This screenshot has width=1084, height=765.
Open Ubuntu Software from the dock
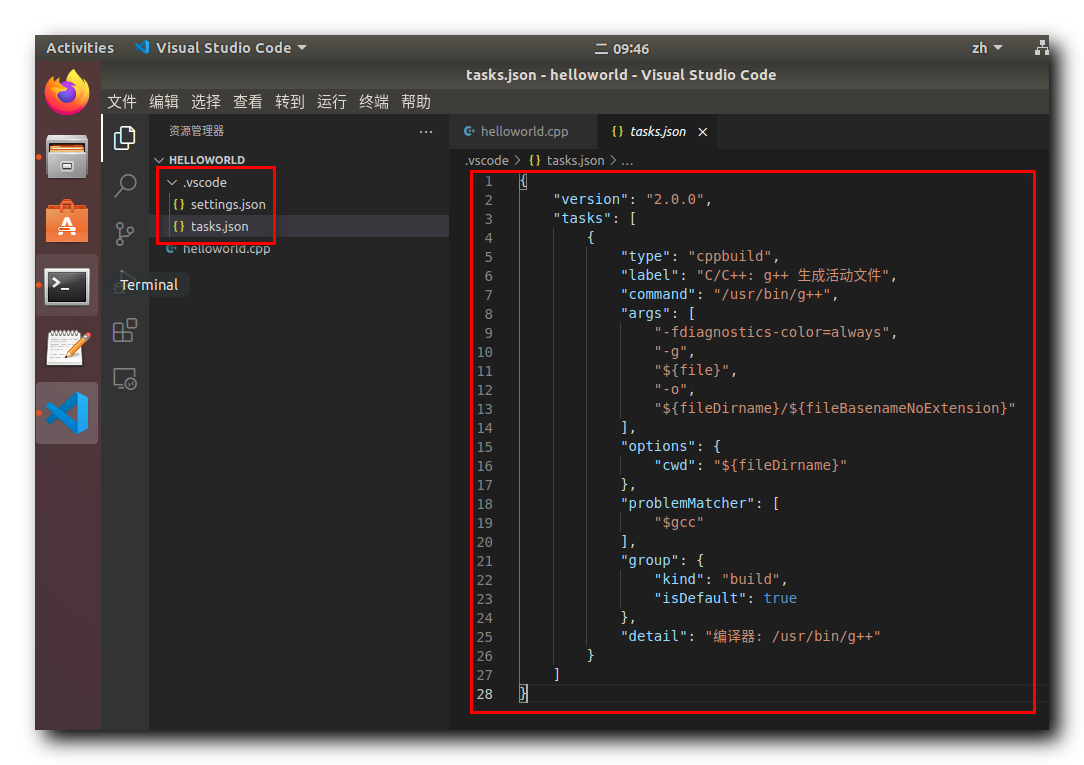tap(66, 222)
